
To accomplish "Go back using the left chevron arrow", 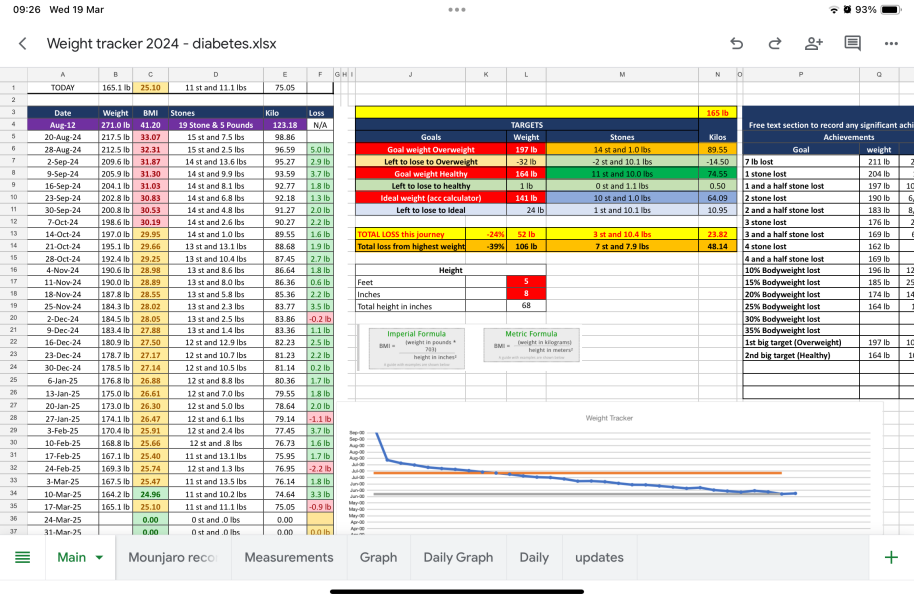I will pos(24,44).
